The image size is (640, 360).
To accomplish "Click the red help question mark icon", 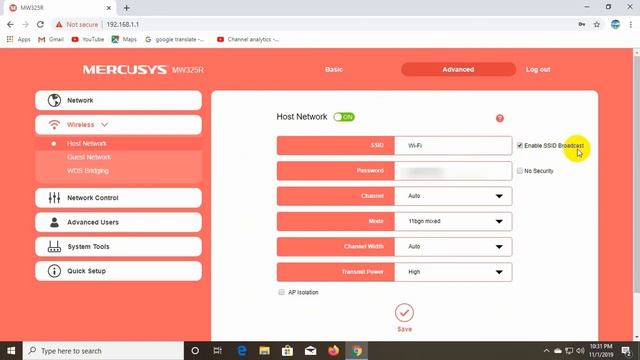I will click(x=500, y=118).
